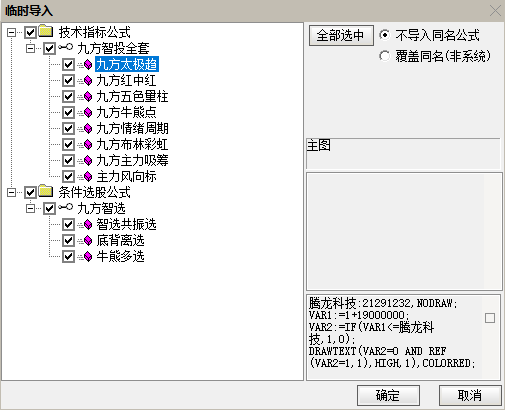Select the 技术指标公式 folder label
505x410 pixels.
coord(95,32)
